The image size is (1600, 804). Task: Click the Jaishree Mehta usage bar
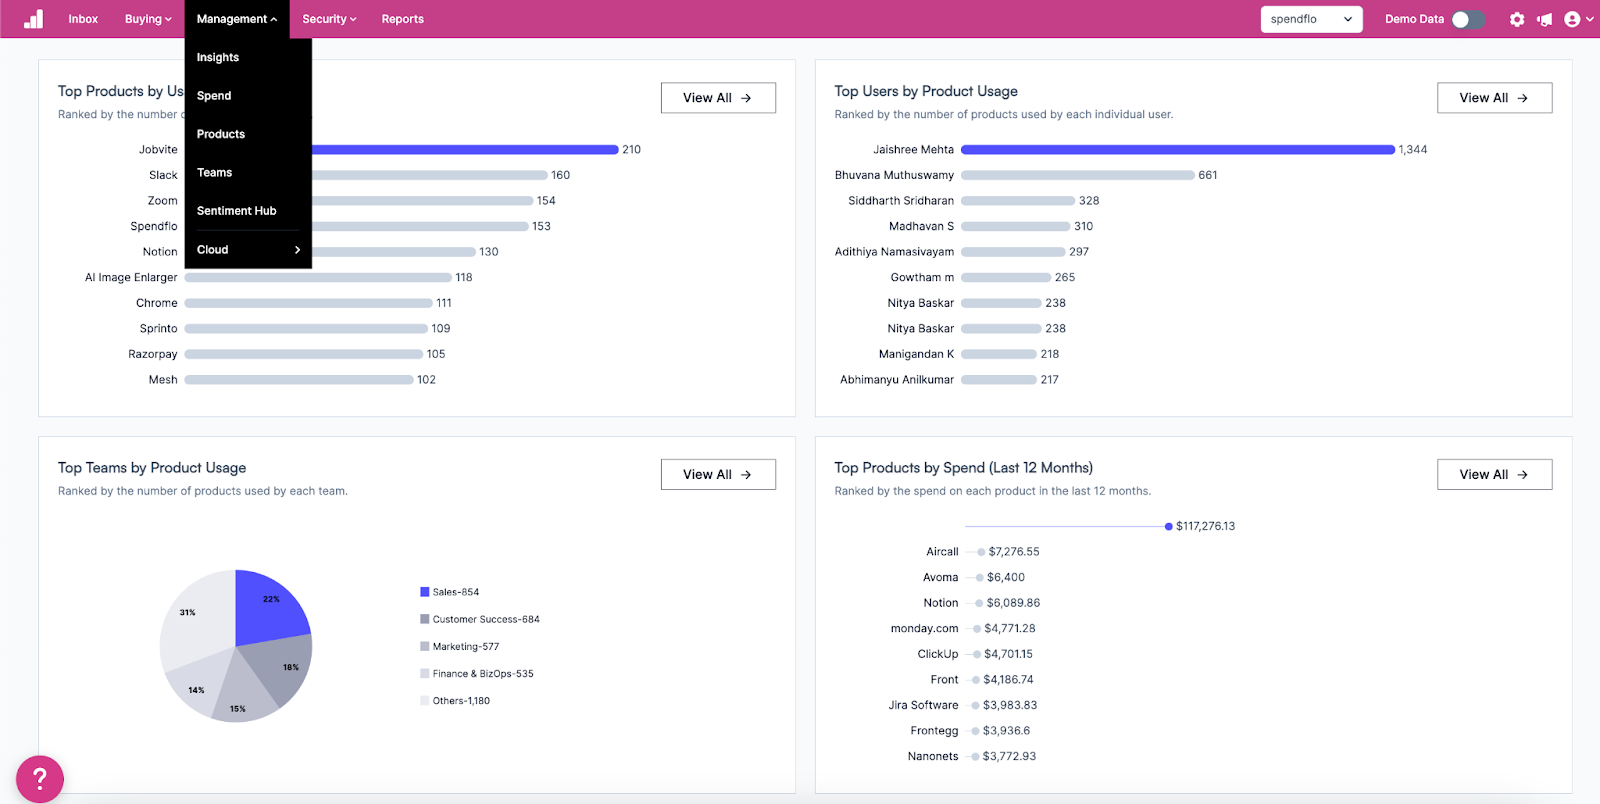coord(1177,150)
